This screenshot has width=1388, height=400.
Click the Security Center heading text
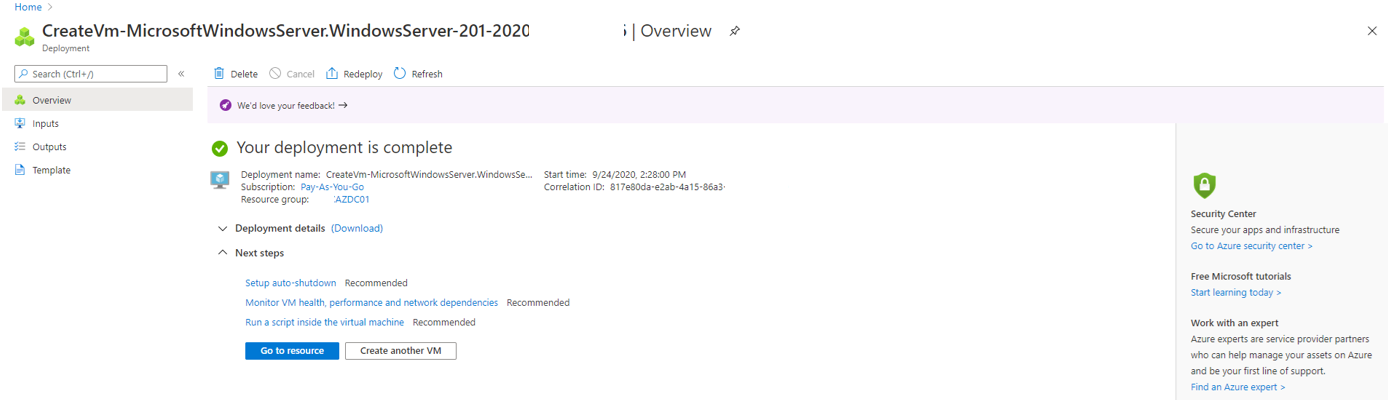tap(1223, 214)
